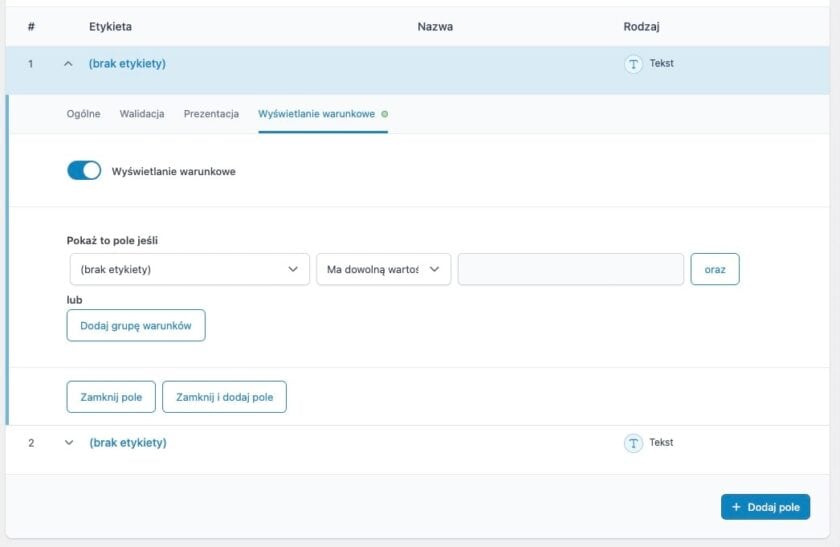Click the plus icon on Dodaj pole button

pyautogui.click(x=737, y=507)
